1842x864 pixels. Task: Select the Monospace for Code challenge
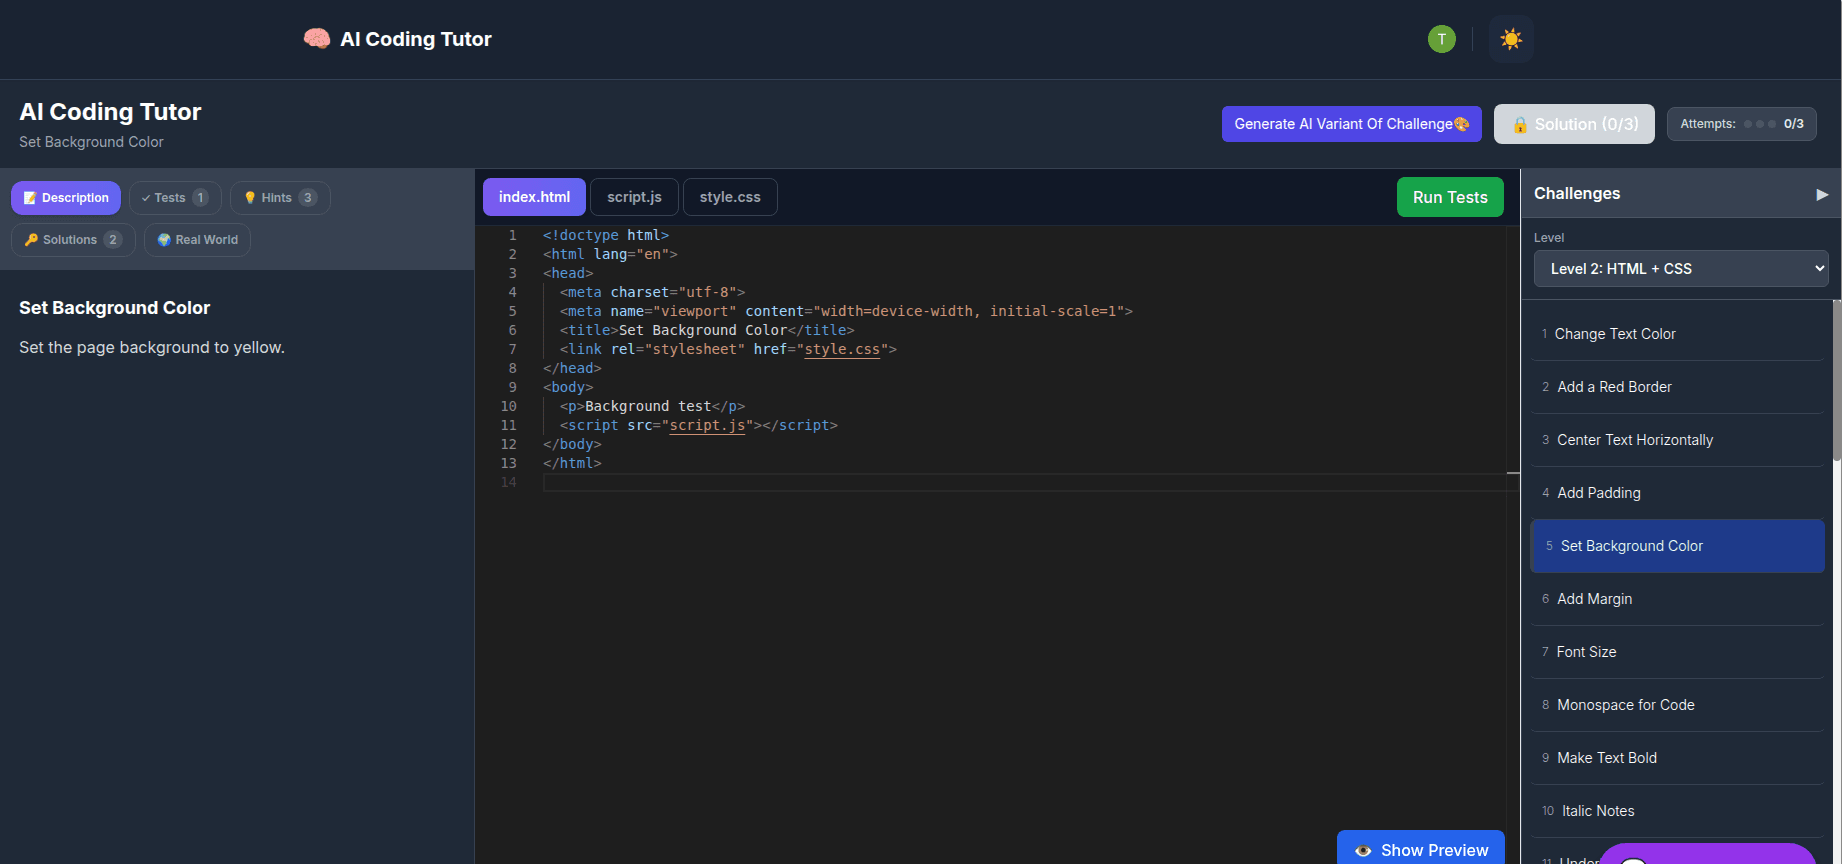pos(1678,705)
